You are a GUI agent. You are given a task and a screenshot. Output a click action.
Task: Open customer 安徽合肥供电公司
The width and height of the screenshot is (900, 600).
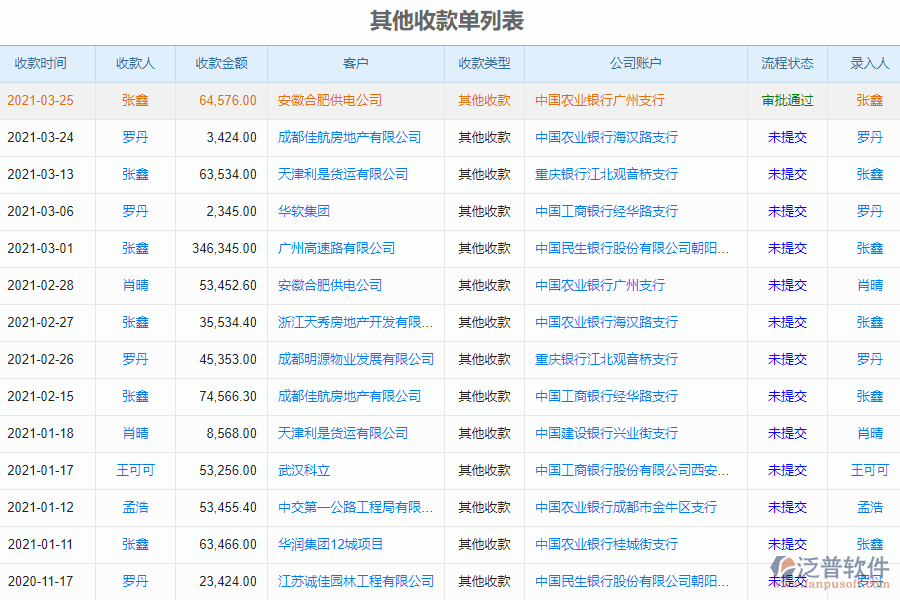[x=328, y=100]
